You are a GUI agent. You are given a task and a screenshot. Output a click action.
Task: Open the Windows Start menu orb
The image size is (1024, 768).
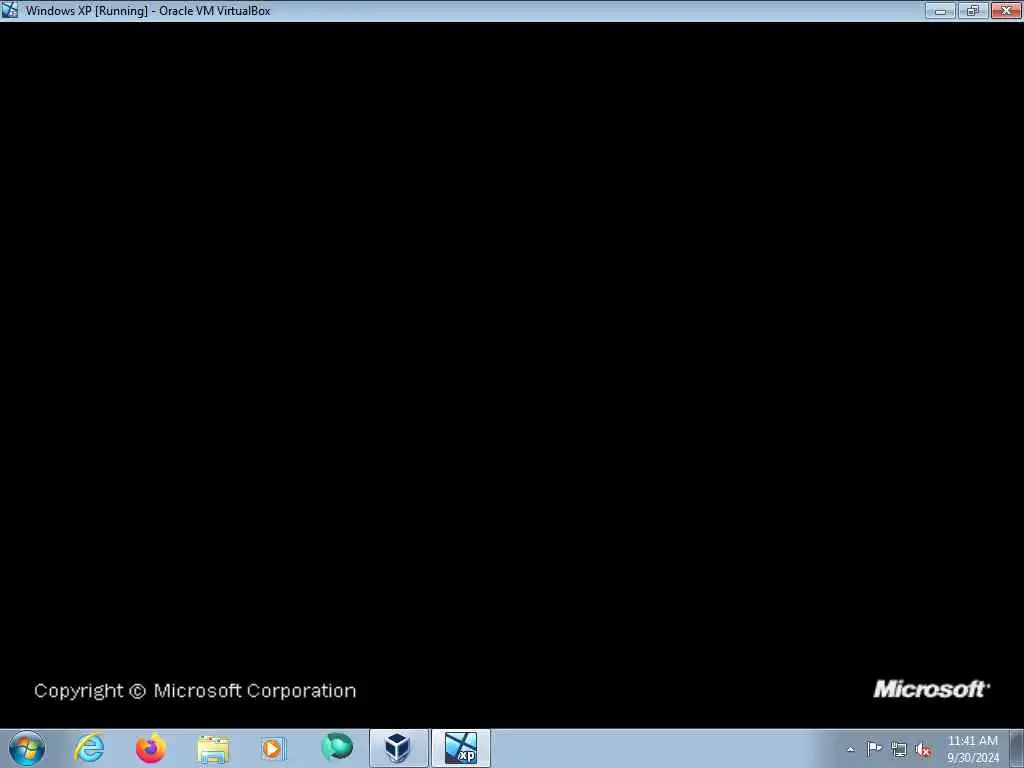click(x=27, y=748)
